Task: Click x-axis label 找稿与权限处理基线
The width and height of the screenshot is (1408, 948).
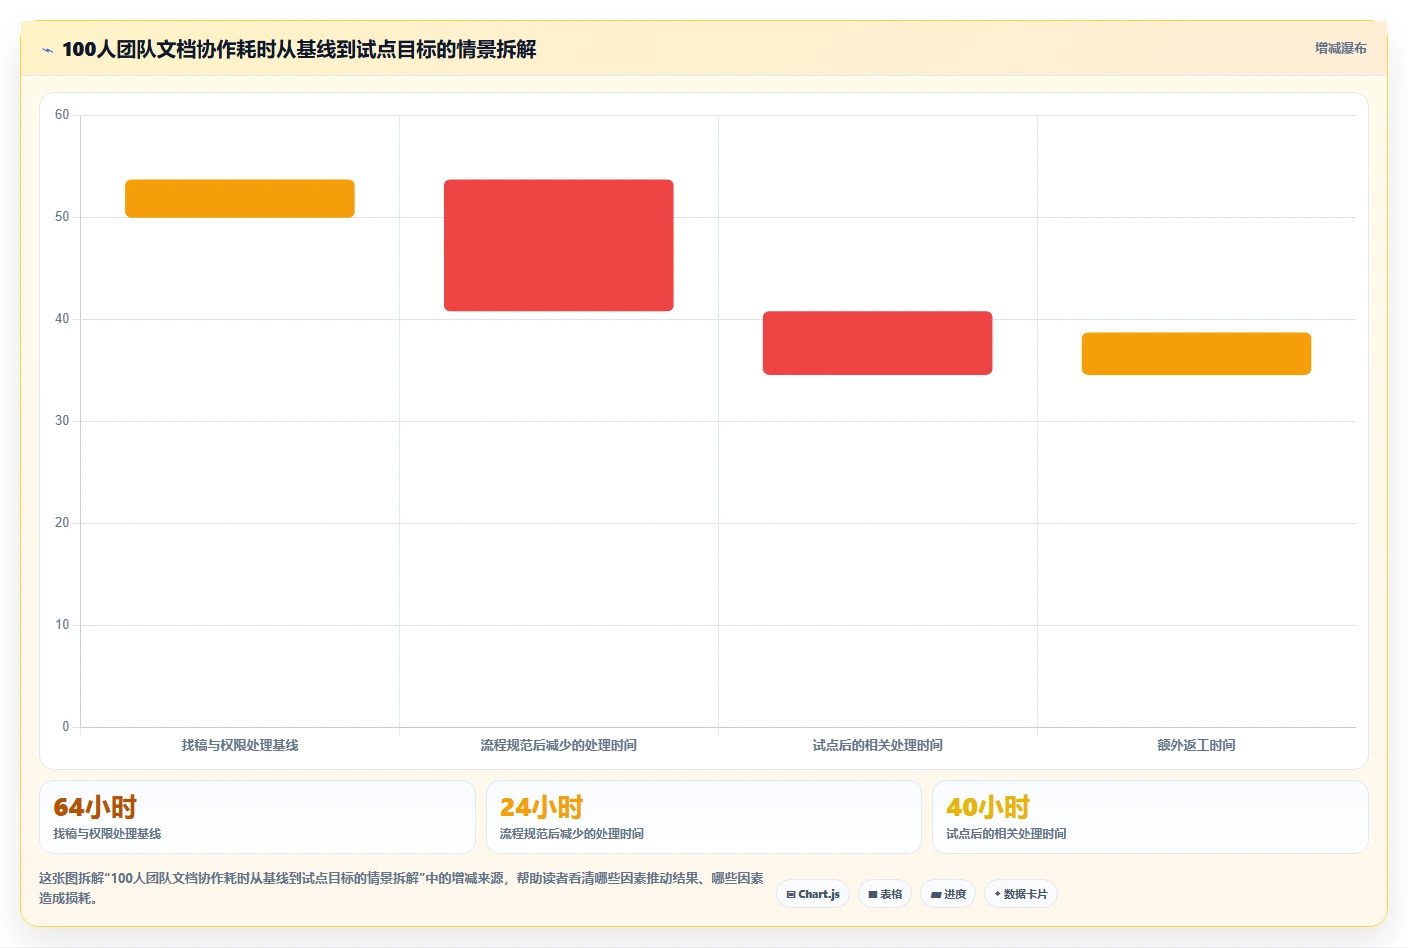Action: tap(240, 745)
